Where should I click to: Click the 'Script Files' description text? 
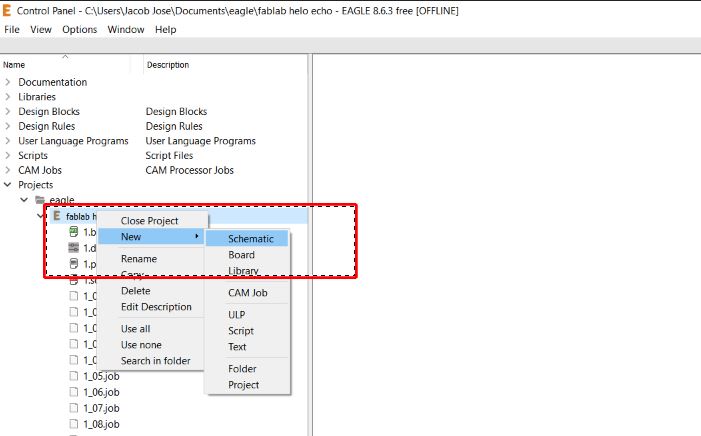169,156
